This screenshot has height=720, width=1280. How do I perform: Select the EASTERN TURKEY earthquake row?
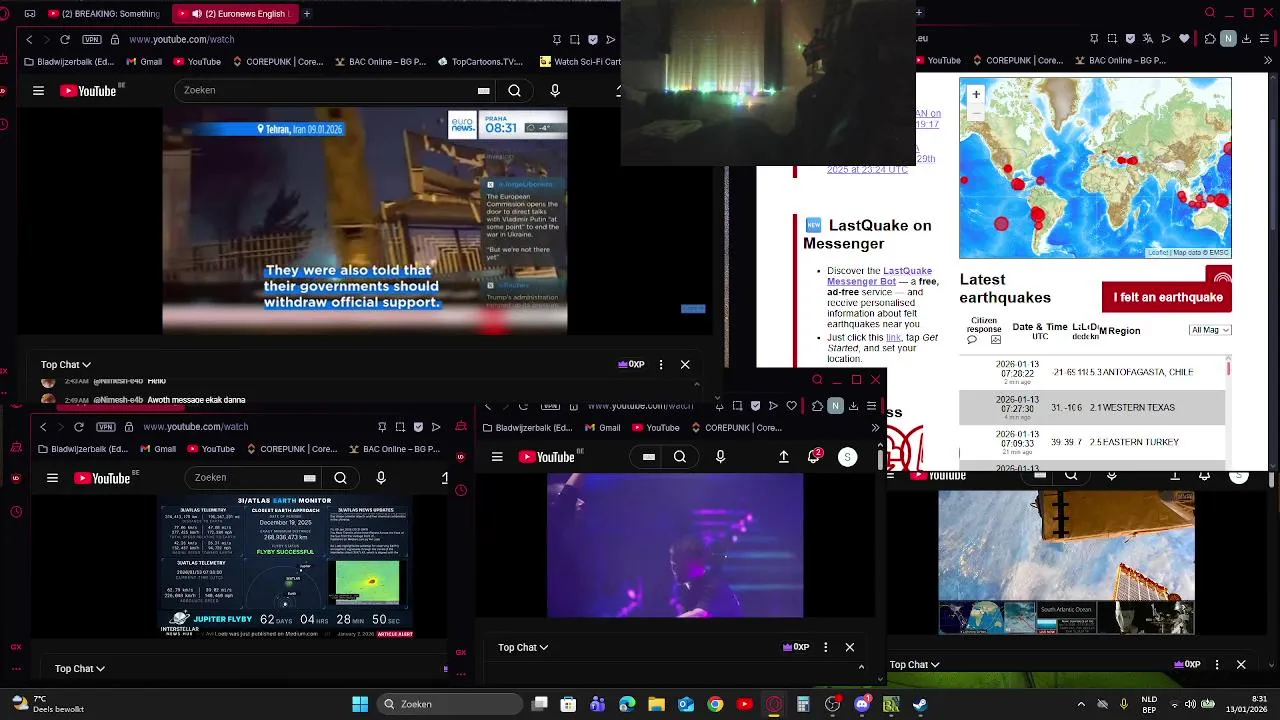[1092, 441]
